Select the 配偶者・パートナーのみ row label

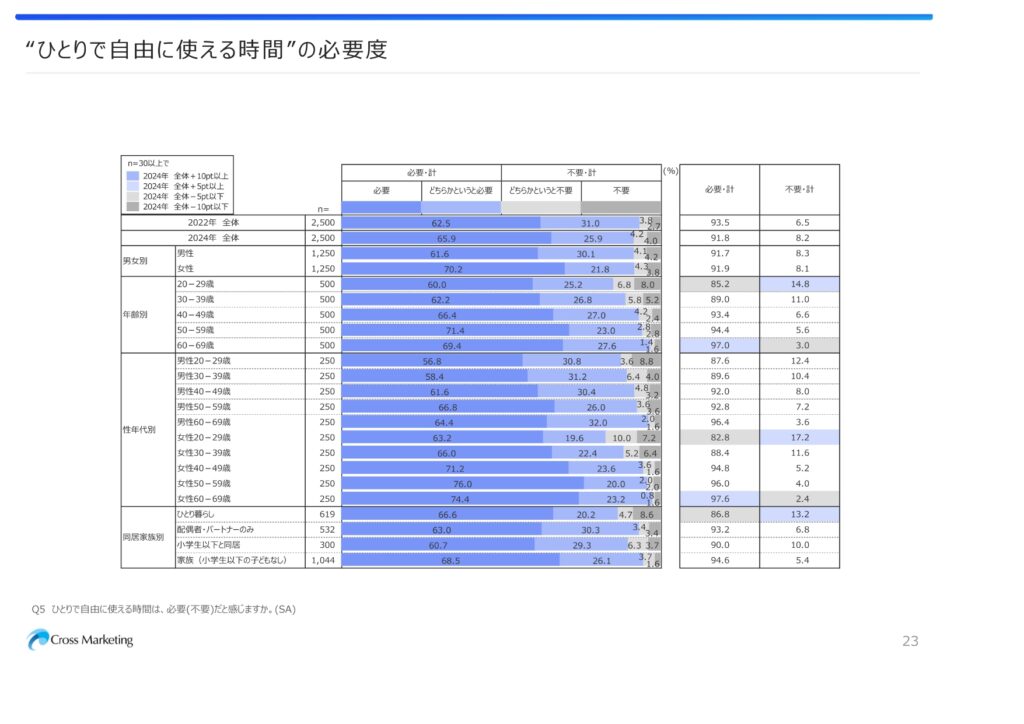[x=215, y=529]
